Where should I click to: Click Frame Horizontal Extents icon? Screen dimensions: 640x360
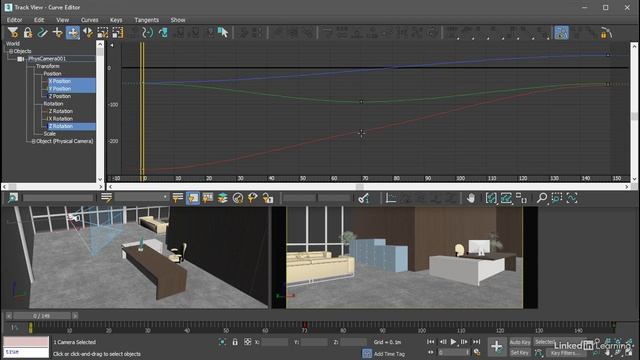[x=491, y=198]
